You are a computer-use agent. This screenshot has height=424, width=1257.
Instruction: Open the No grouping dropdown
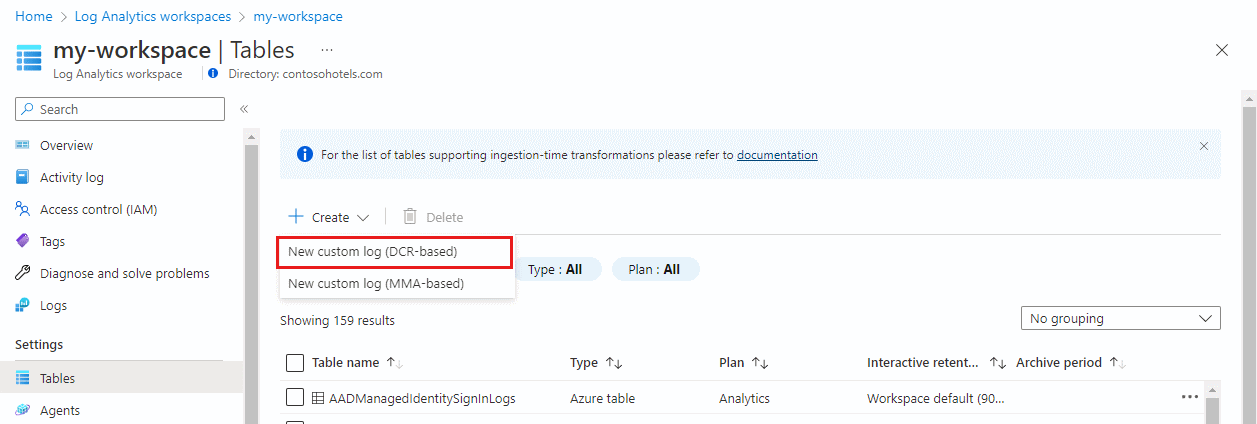click(x=1120, y=318)
